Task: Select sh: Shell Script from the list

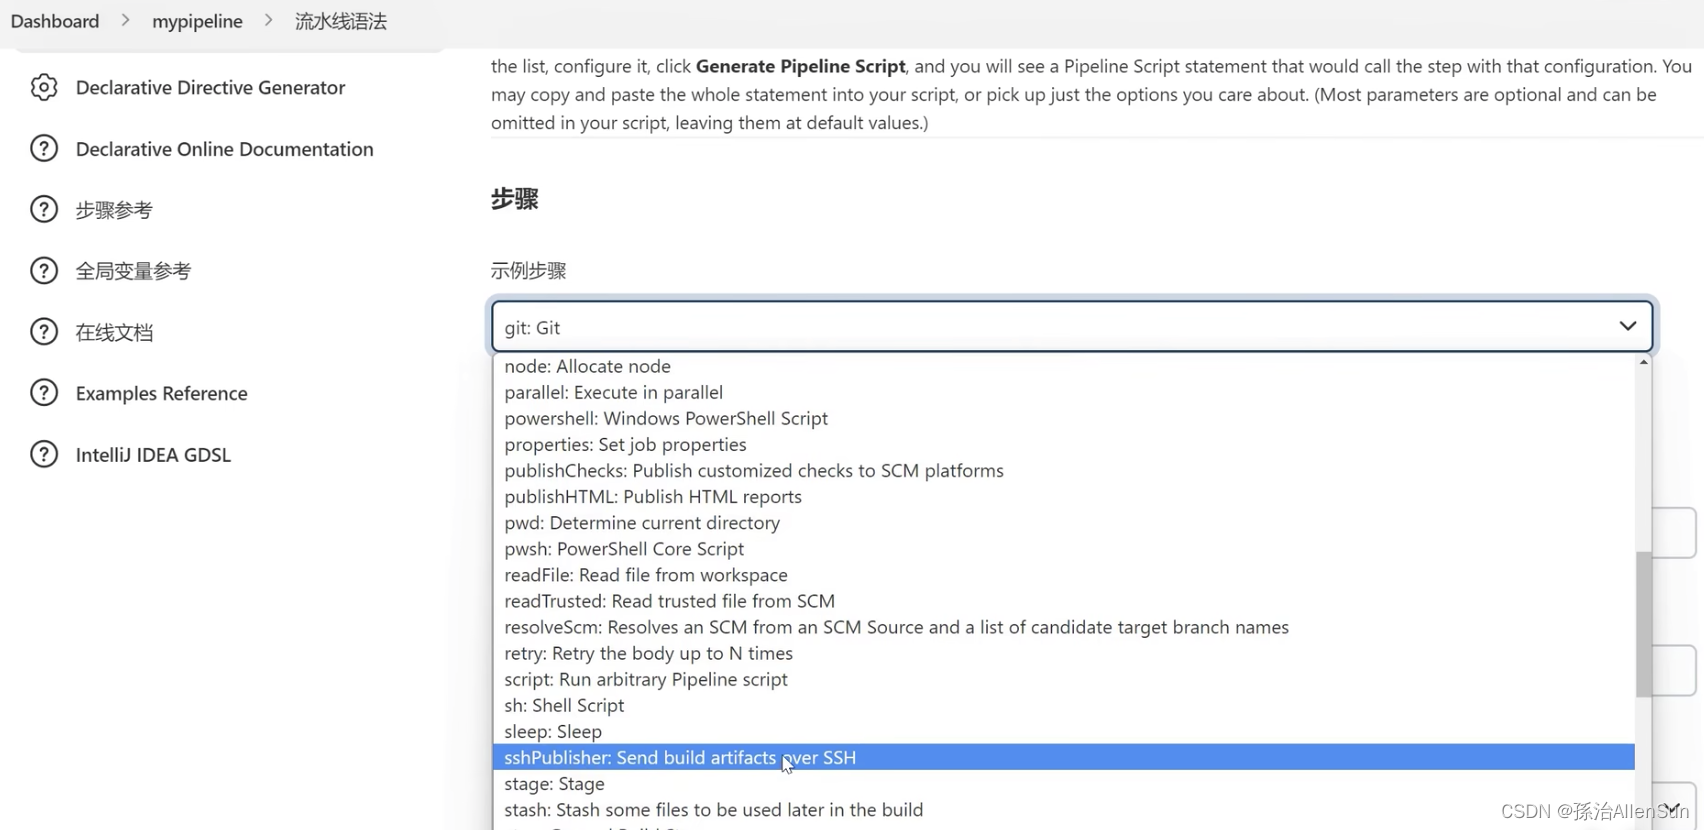Action: tap(564, 705)
